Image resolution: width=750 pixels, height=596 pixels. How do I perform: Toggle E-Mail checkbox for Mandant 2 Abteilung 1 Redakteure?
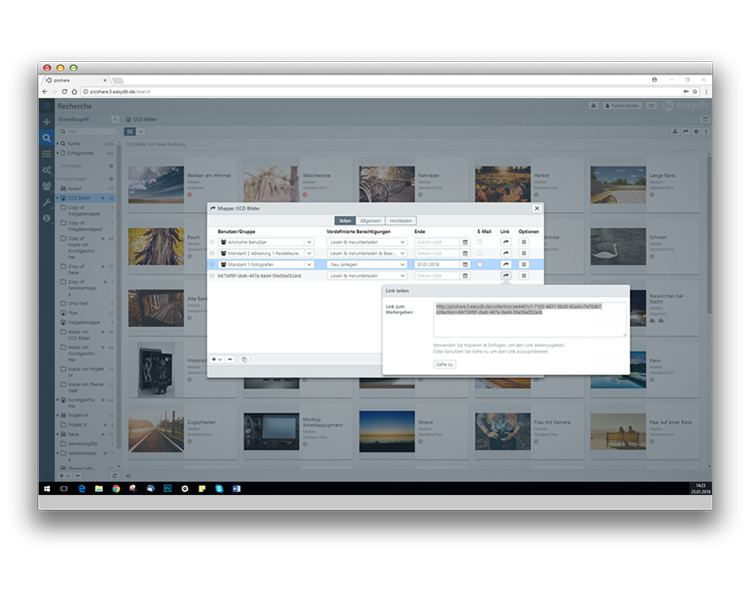(x=480, y=253)
